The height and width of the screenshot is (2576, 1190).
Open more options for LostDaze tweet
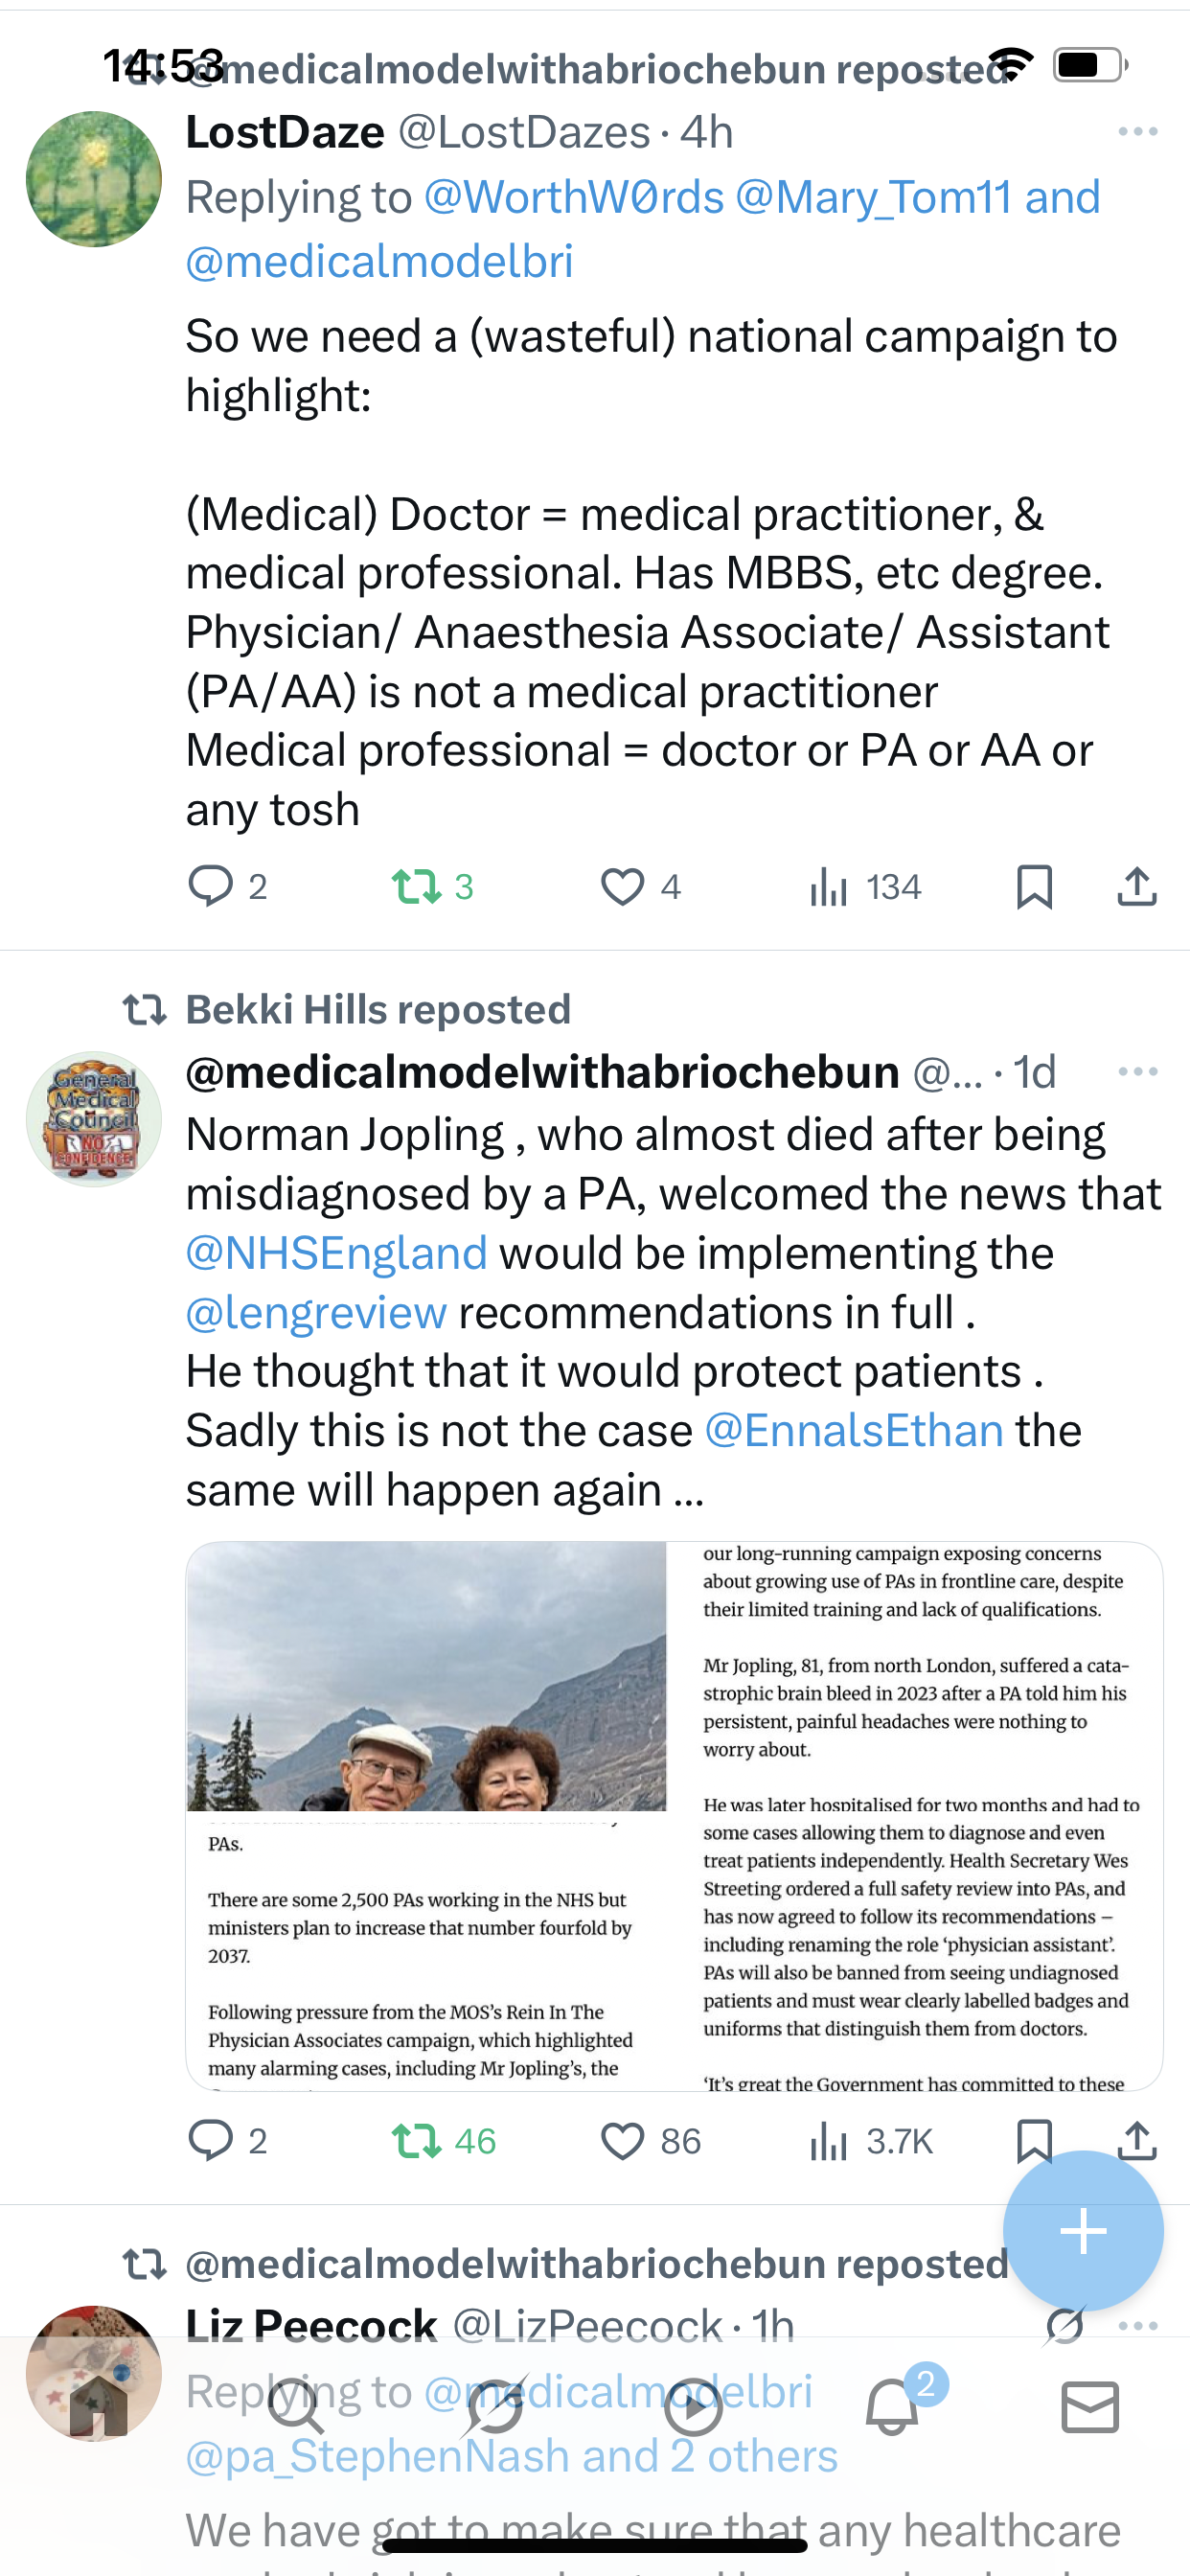click(x=1137, y=131)
